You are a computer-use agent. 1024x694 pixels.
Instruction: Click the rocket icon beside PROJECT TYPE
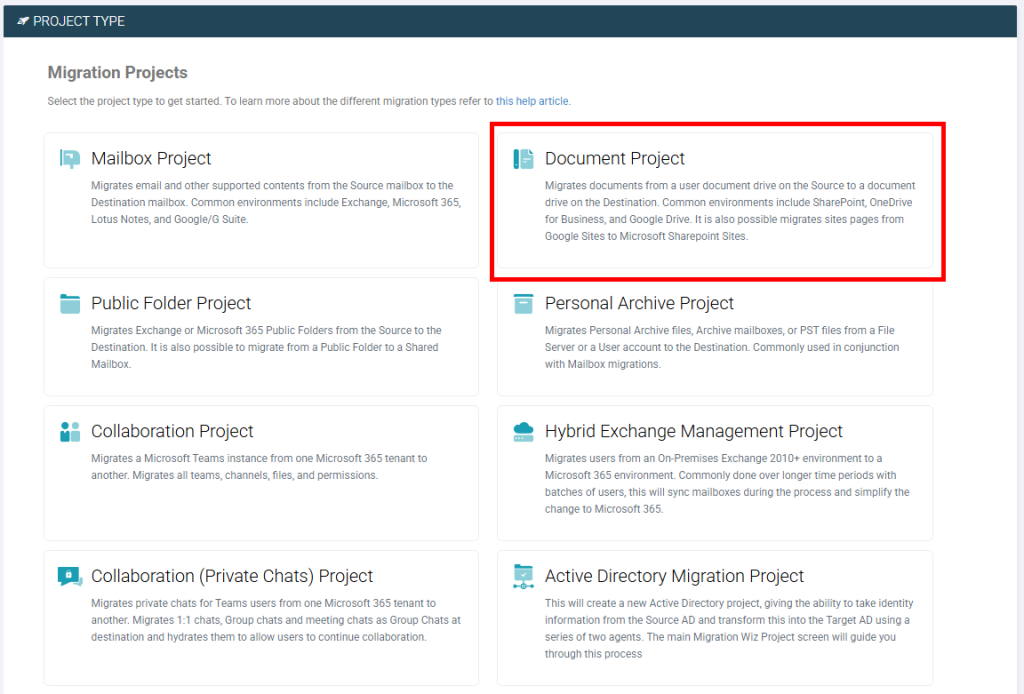coord(23,21)
